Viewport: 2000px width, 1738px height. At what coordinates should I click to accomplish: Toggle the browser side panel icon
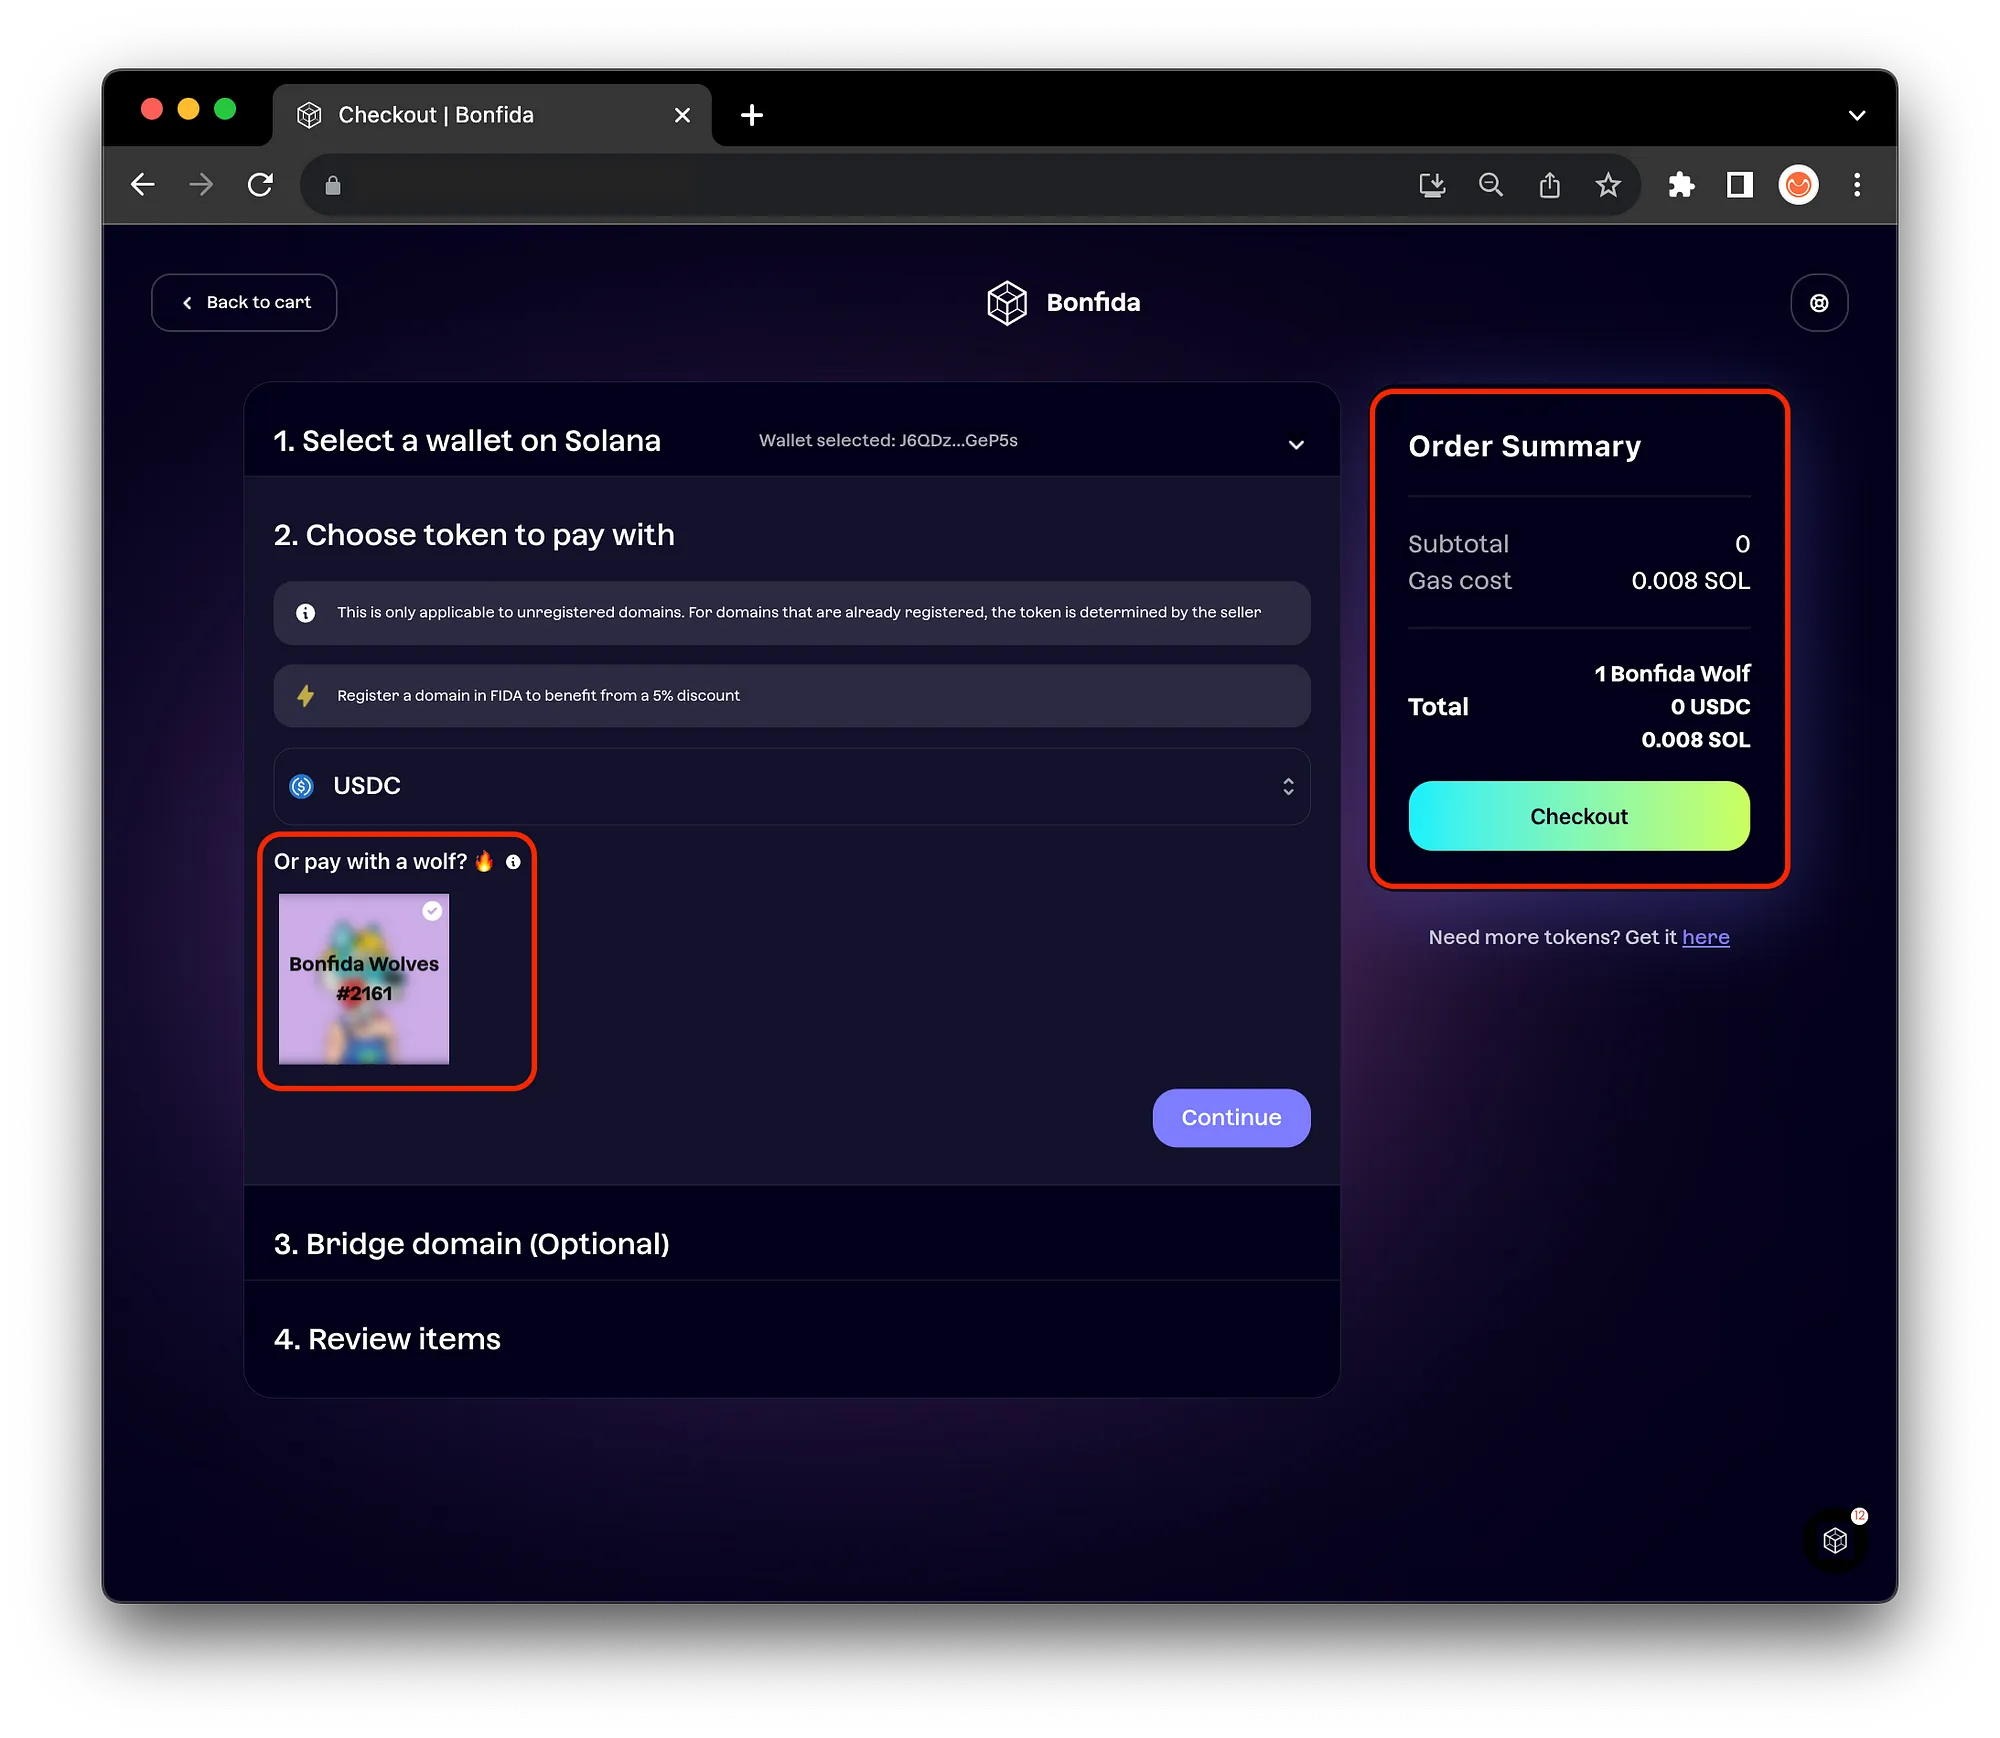click(1740, 185)
